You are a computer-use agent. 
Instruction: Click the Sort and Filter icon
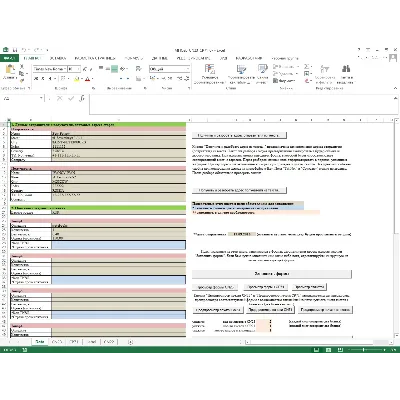tap(324, 69)
